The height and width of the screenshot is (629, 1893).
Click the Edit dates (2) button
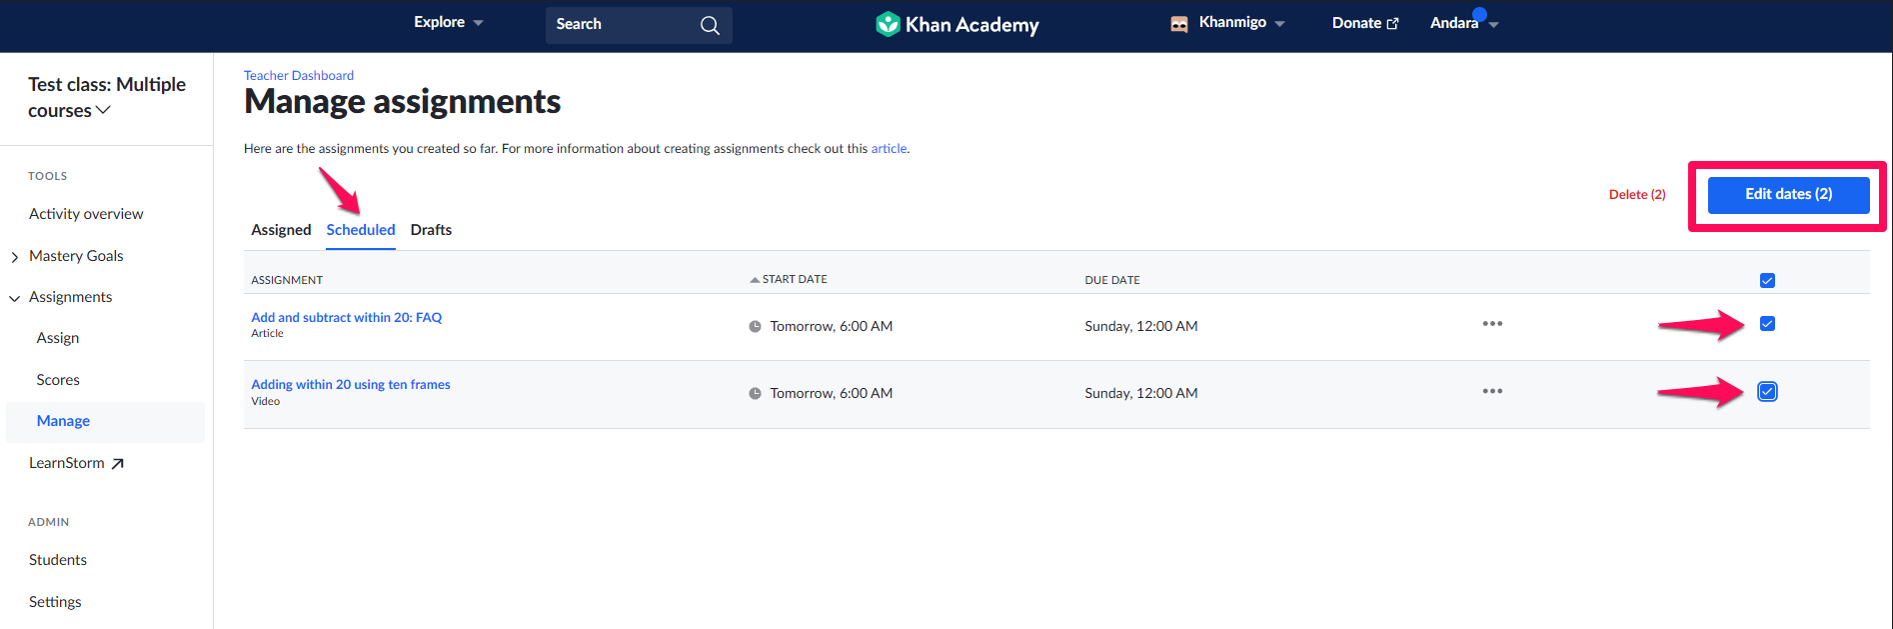(x=1788, y=195)
